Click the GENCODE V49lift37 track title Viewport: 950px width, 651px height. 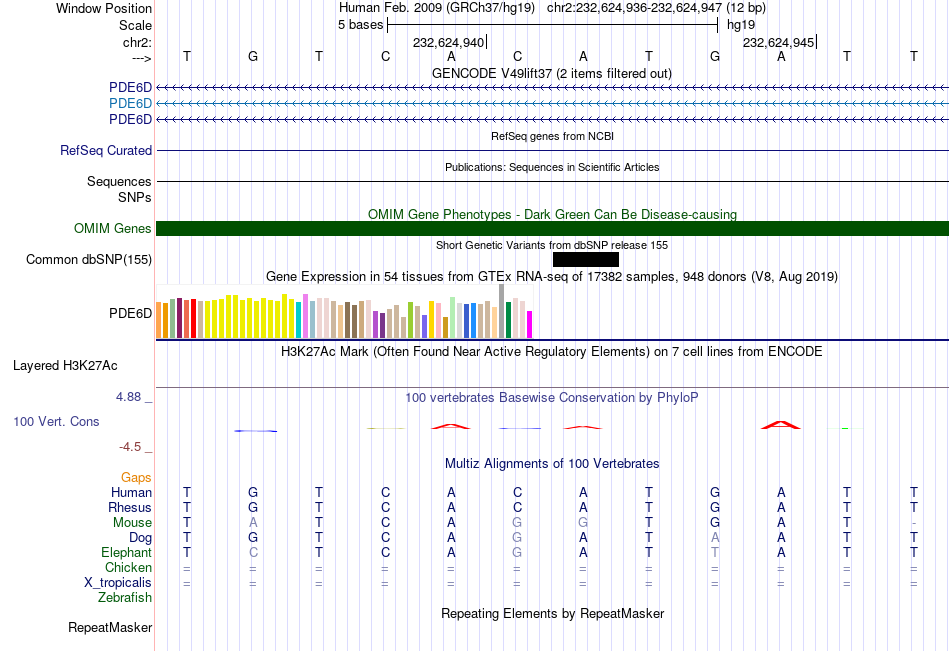[x=552, y=73]
